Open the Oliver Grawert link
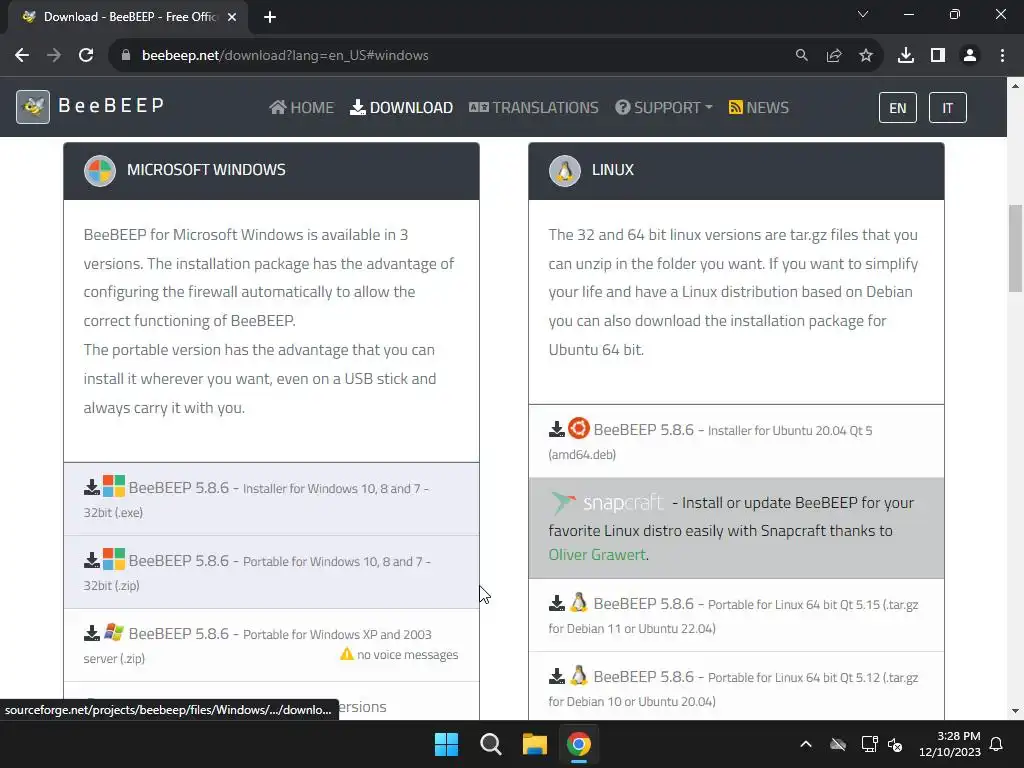 [x=597, y=554]
